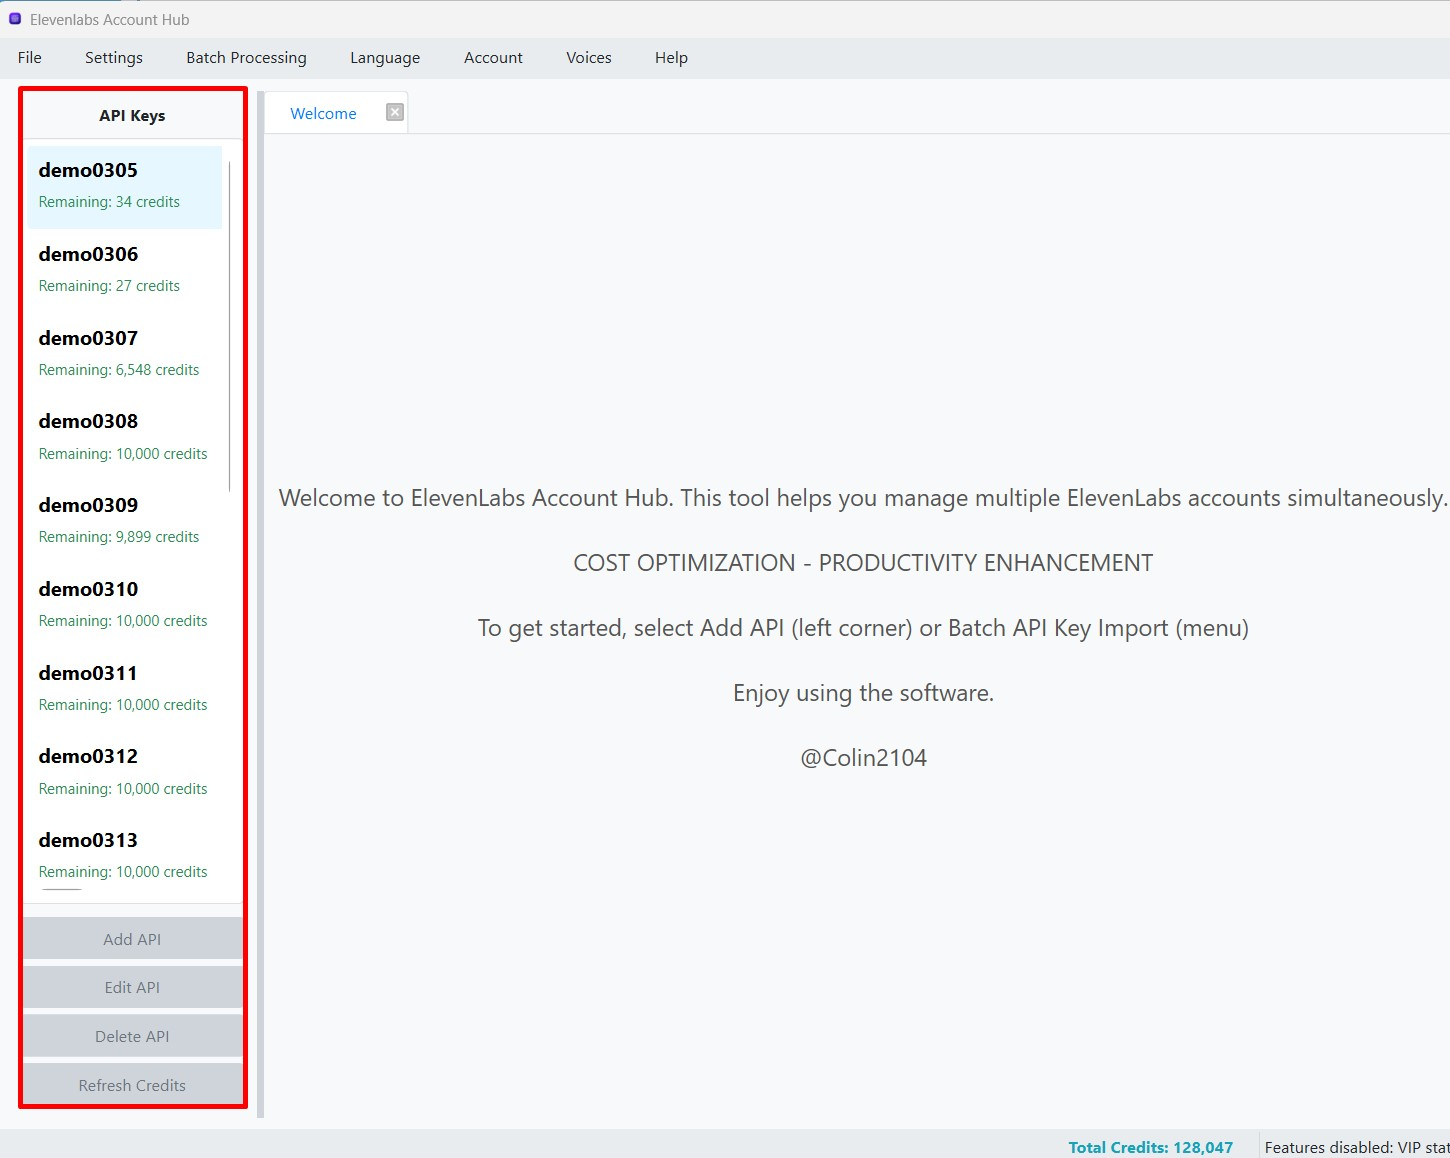Click the Refresh Credits button
1450x1158 pixels.
pos(132,1085)
